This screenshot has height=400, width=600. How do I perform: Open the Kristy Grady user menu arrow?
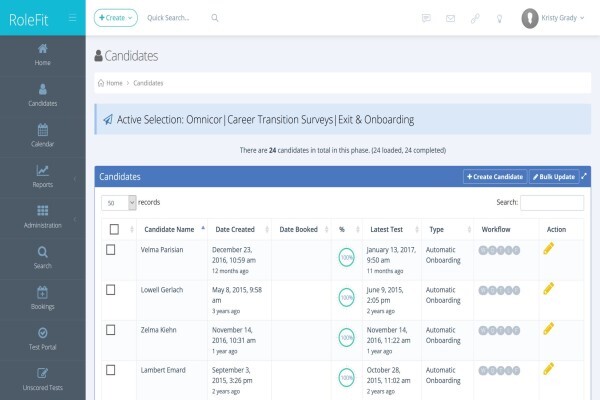point(582,18)
